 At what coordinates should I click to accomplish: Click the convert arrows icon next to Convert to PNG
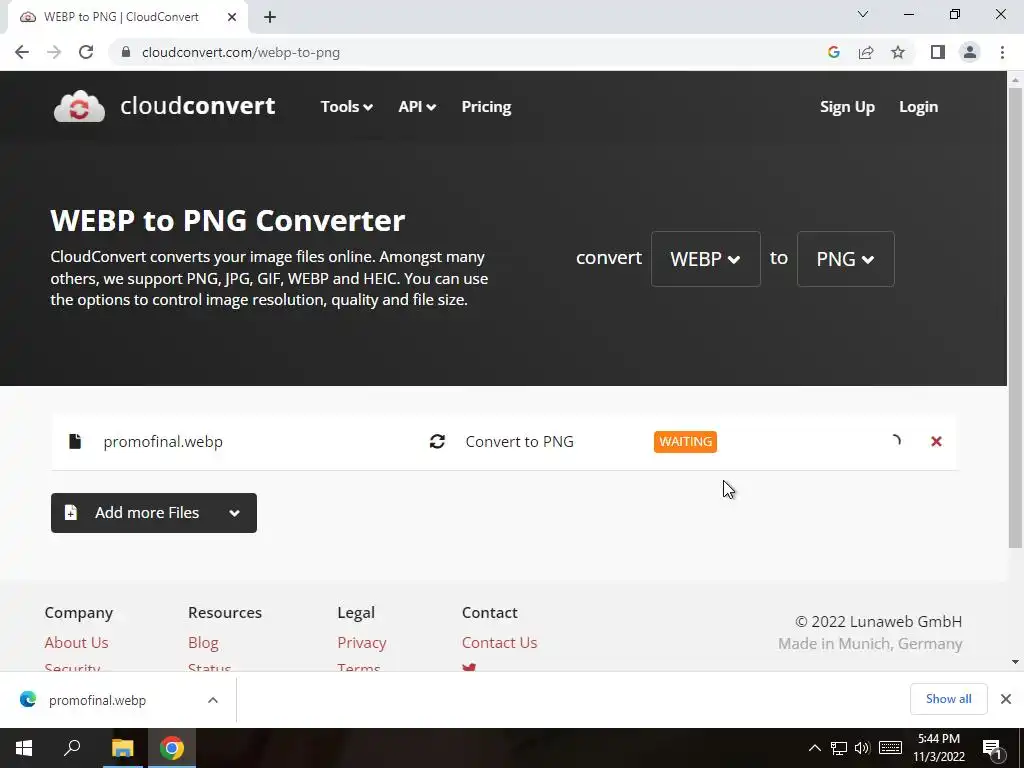(x=438, y=441)
